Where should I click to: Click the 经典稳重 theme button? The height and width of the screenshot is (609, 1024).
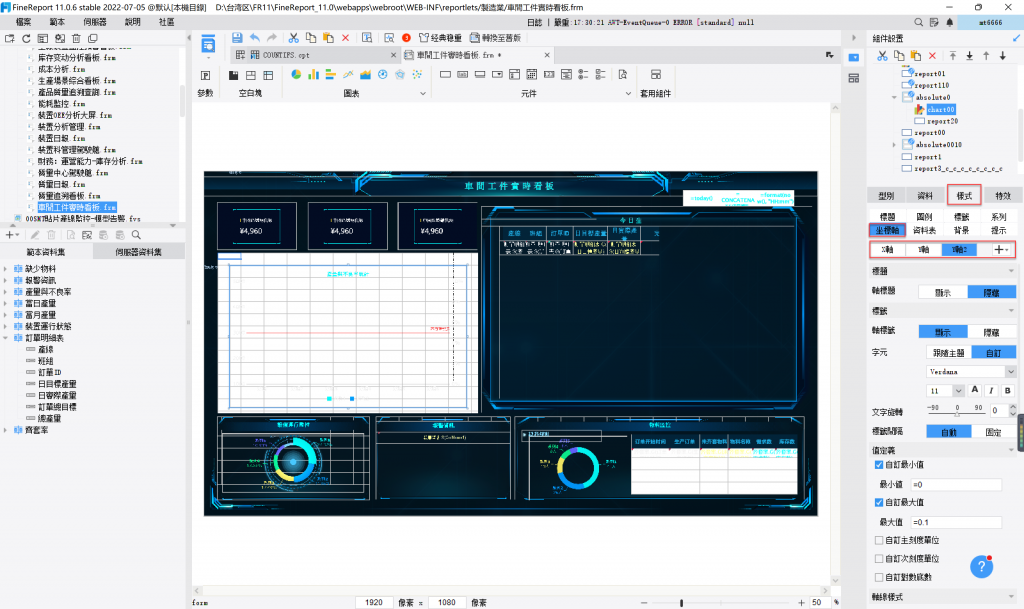(x=440, y=38)
